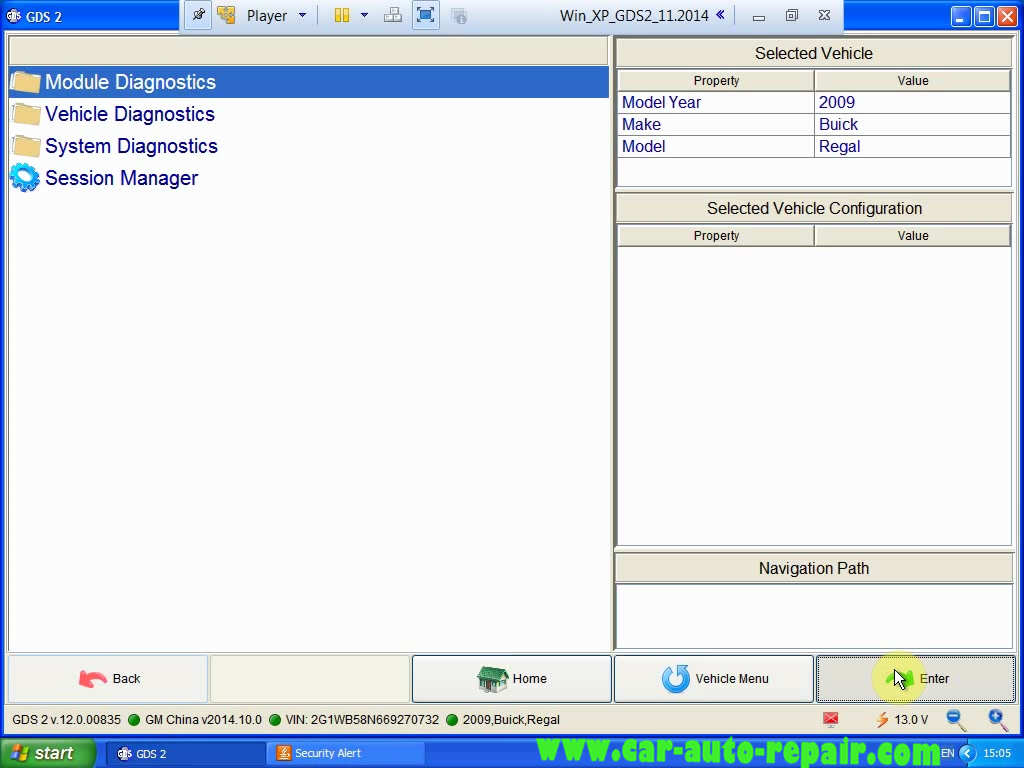The height and width of the screenshot is (768, 1024).
Task: Click the Model Year property cell
Action: [x=716, y=103]
